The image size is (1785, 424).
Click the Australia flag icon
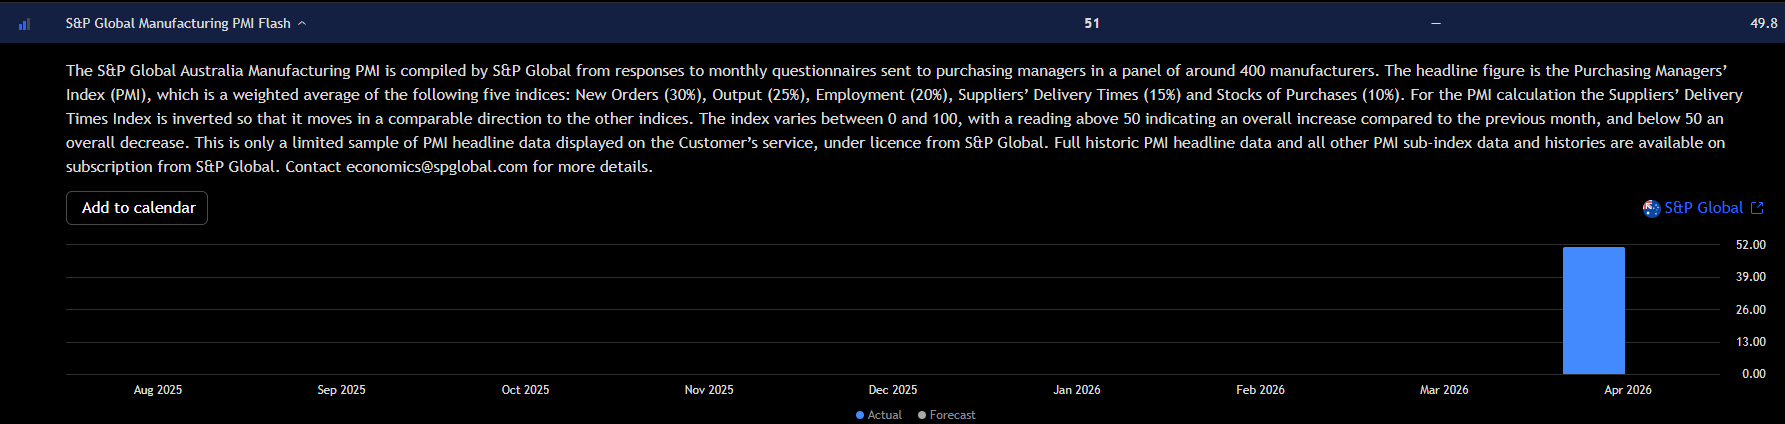pos(1651,208)
